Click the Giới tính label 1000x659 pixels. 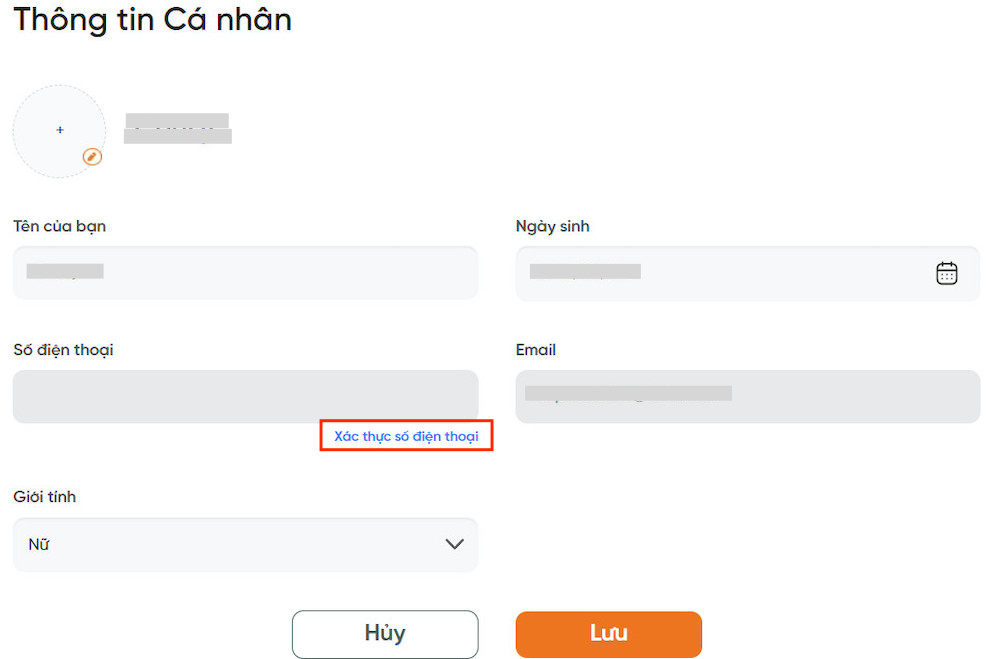[45, 496]
